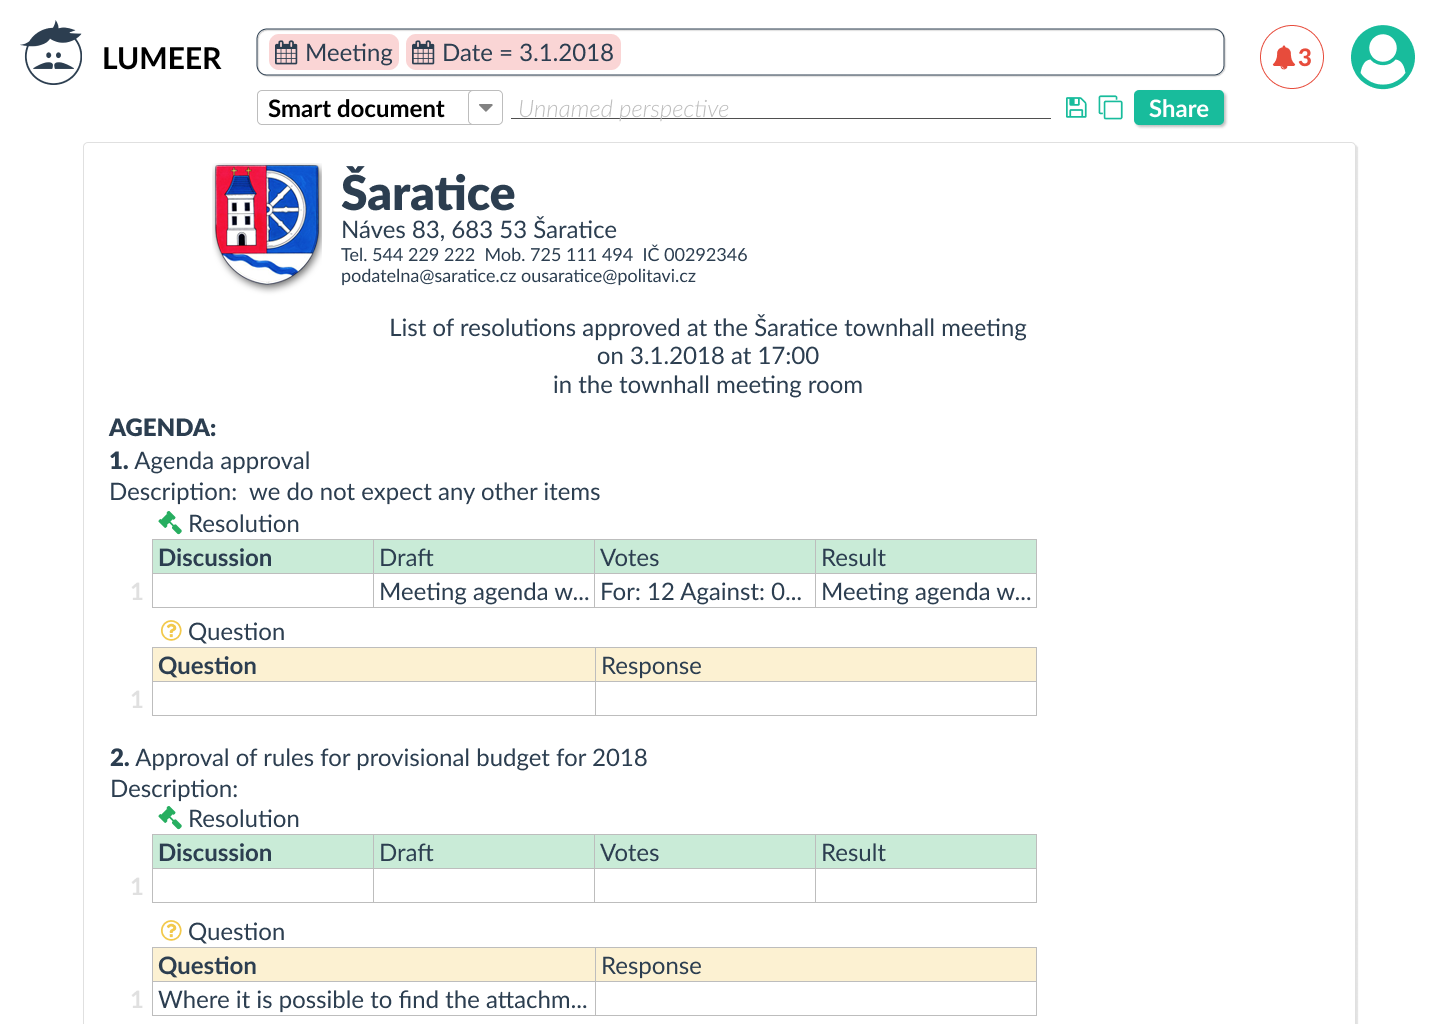Click the empty Draft cell in item 2 Resolution
This screenshot has height=1024, width=1440.
pos(484,886)
